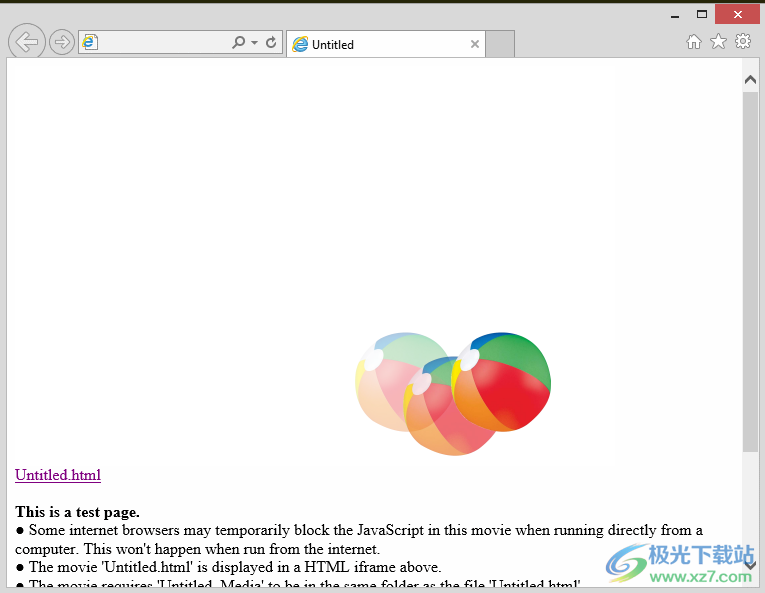Expand the address bar autocomplete dropdown arrow
Image resolution: width=765 pixels, height=593 pixels.
pyautogui.click(x=254, y=43)
